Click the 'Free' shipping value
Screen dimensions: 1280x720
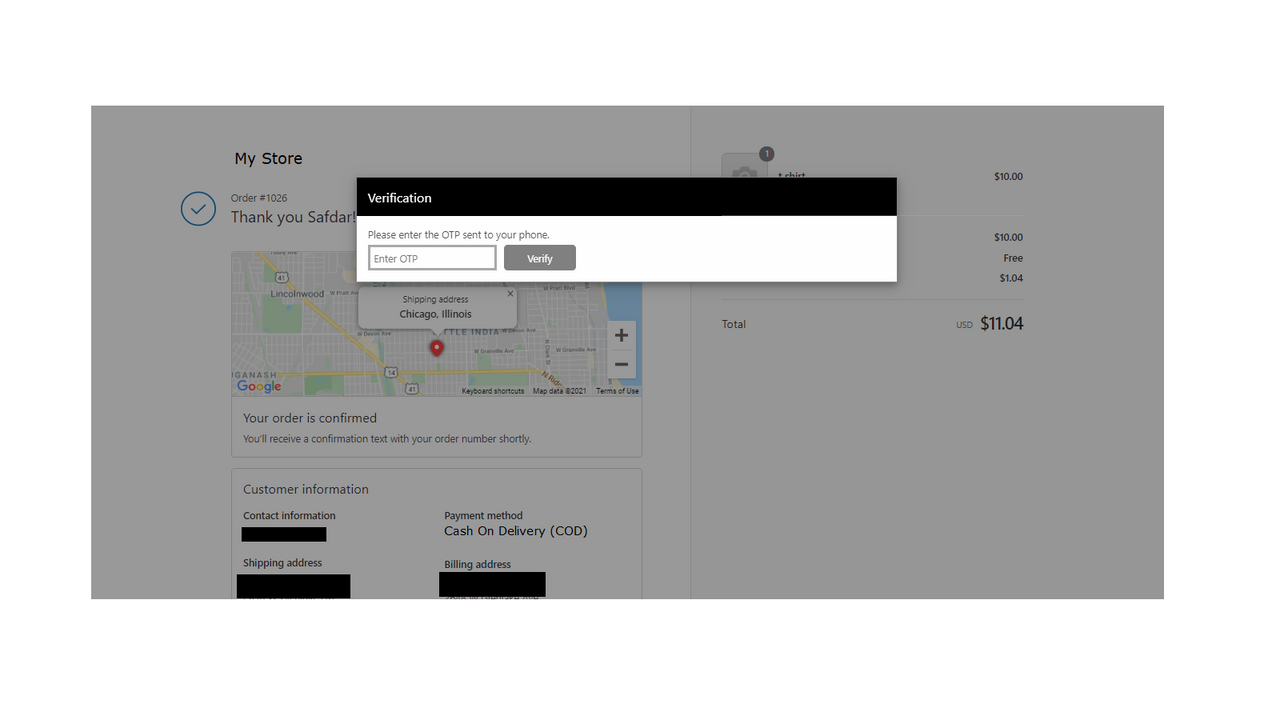[x=1013, y=258]
